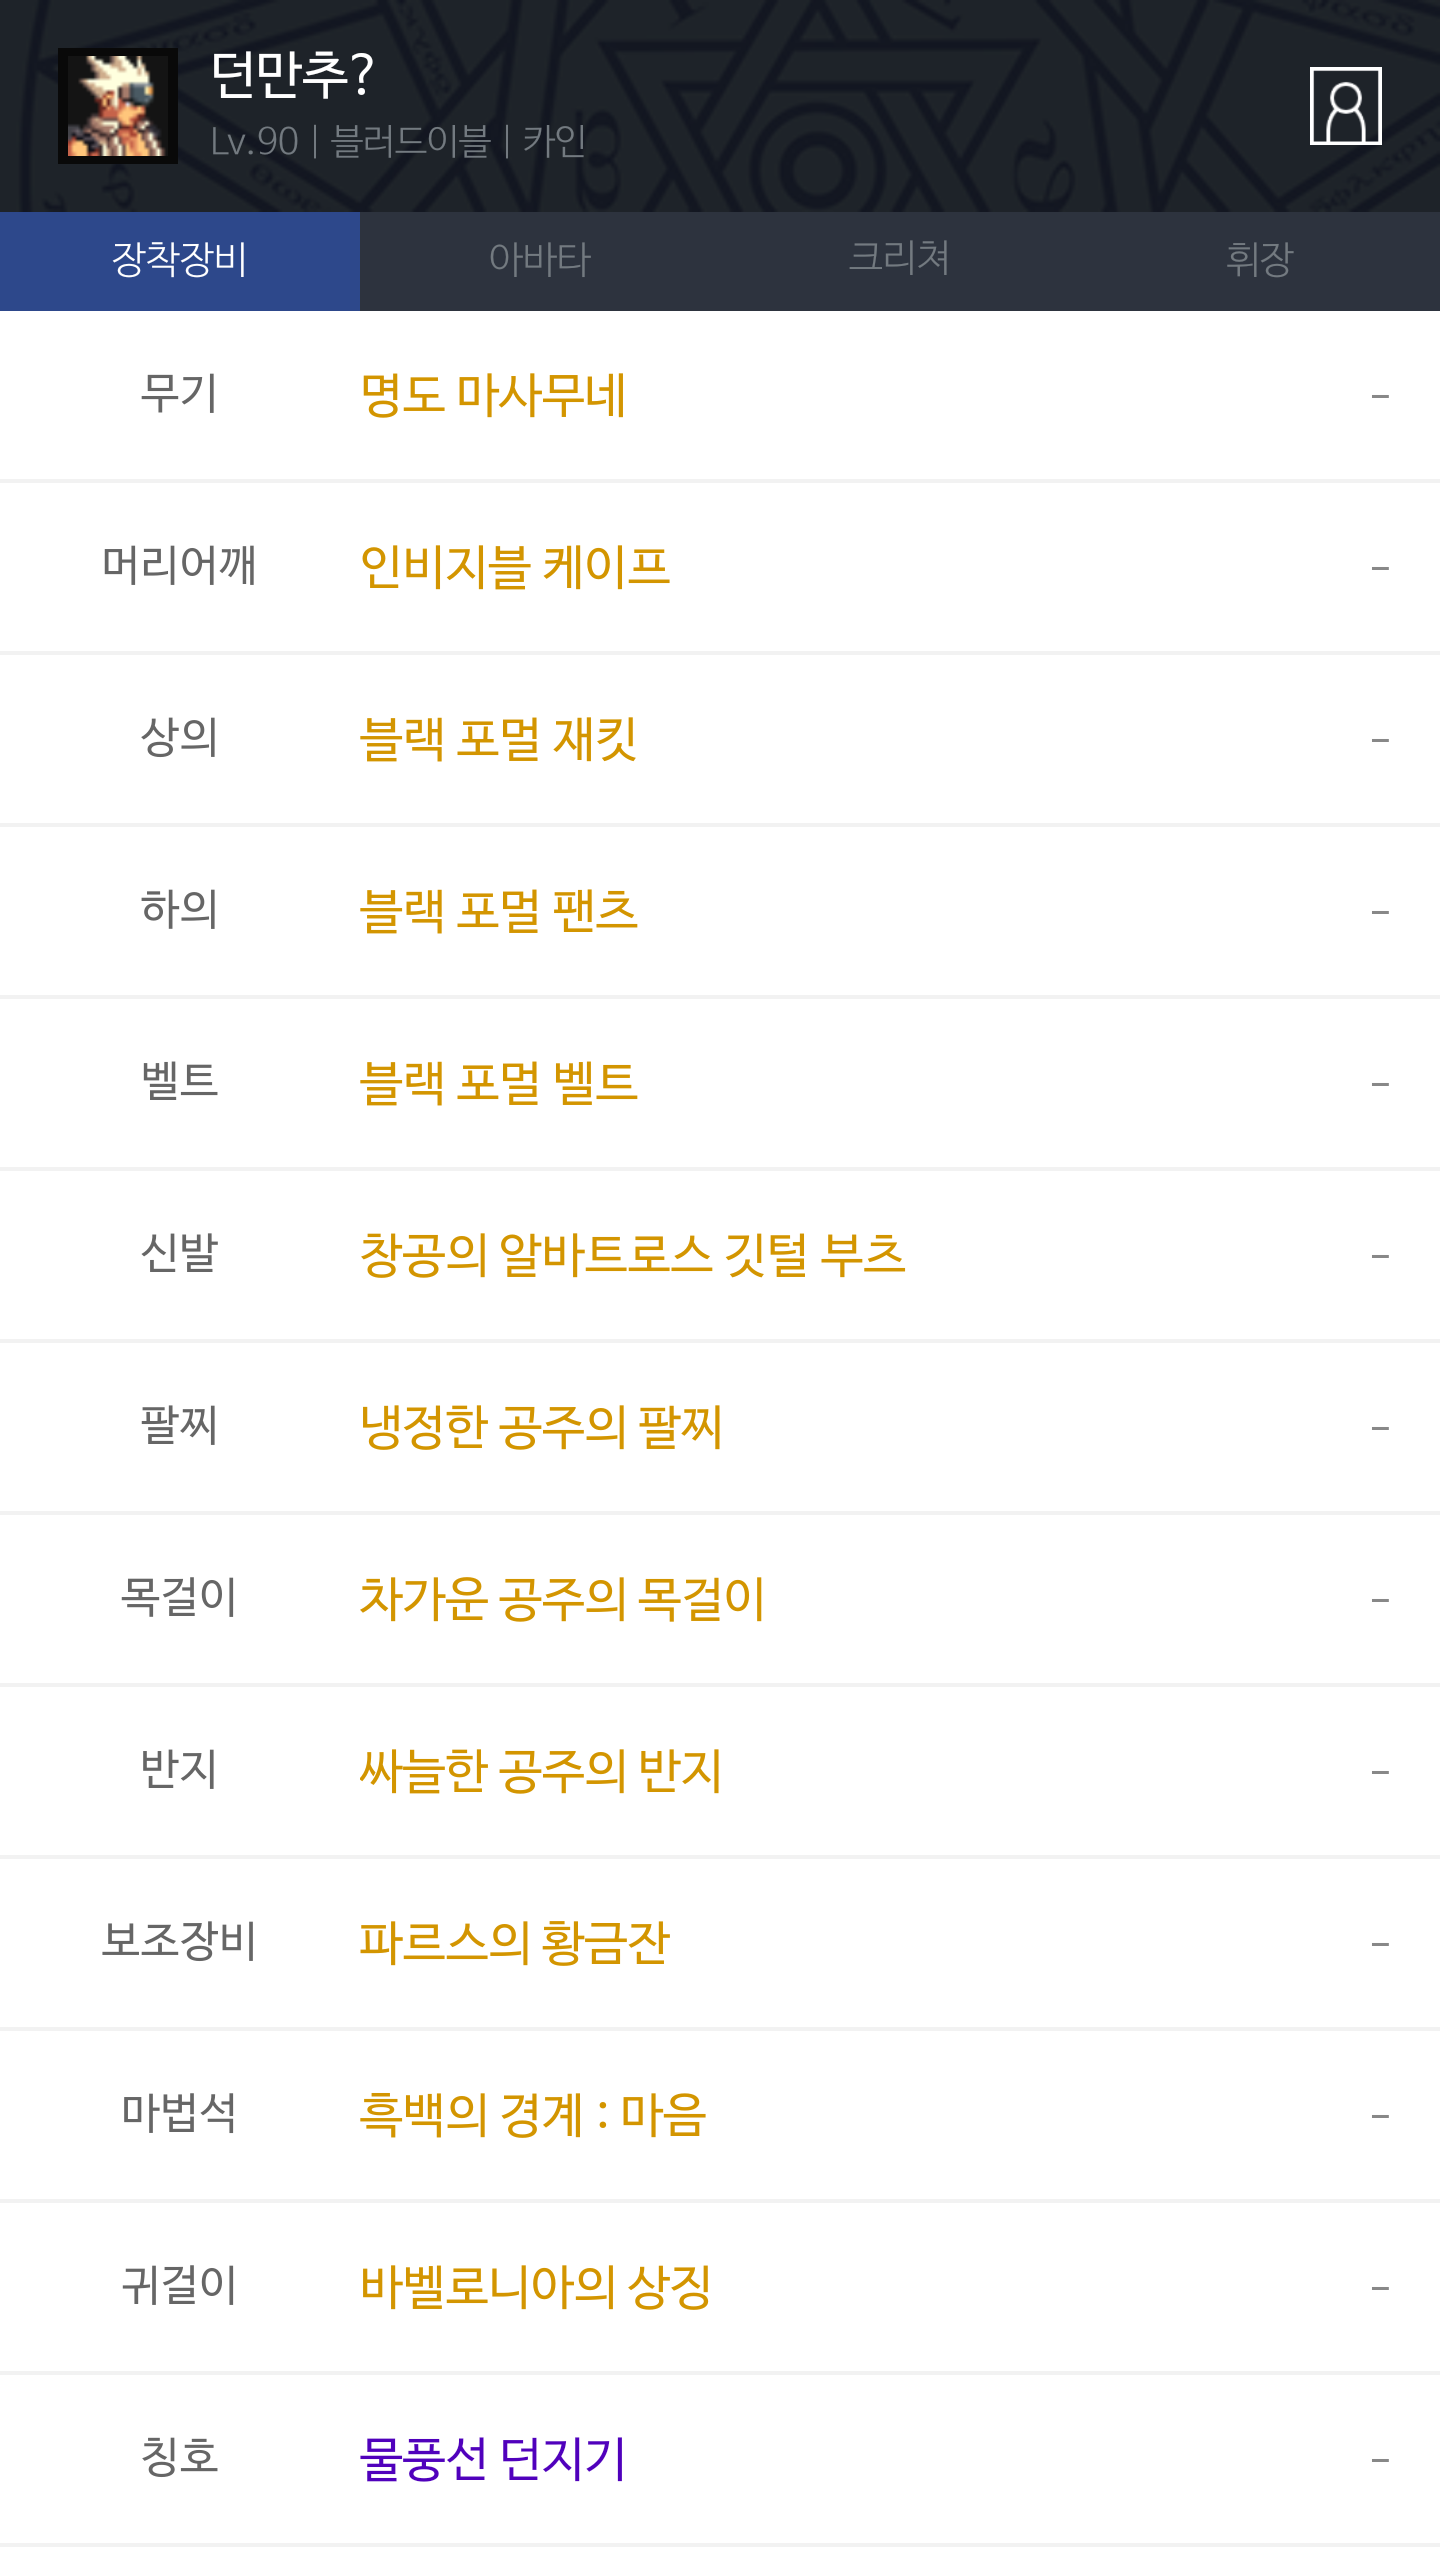Switch to the 아바타 tab
This screenshot has height=2560, width=1440.
tap(540, 260)
